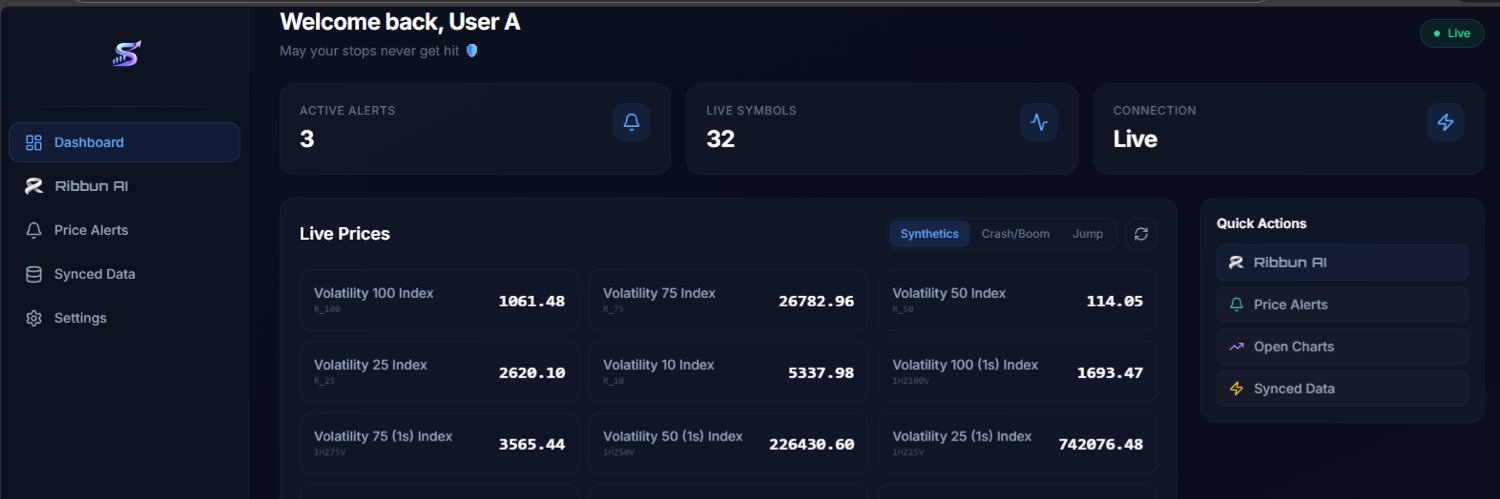Click the price 1061.48
1500x499 pixels.
click(532, 301)
